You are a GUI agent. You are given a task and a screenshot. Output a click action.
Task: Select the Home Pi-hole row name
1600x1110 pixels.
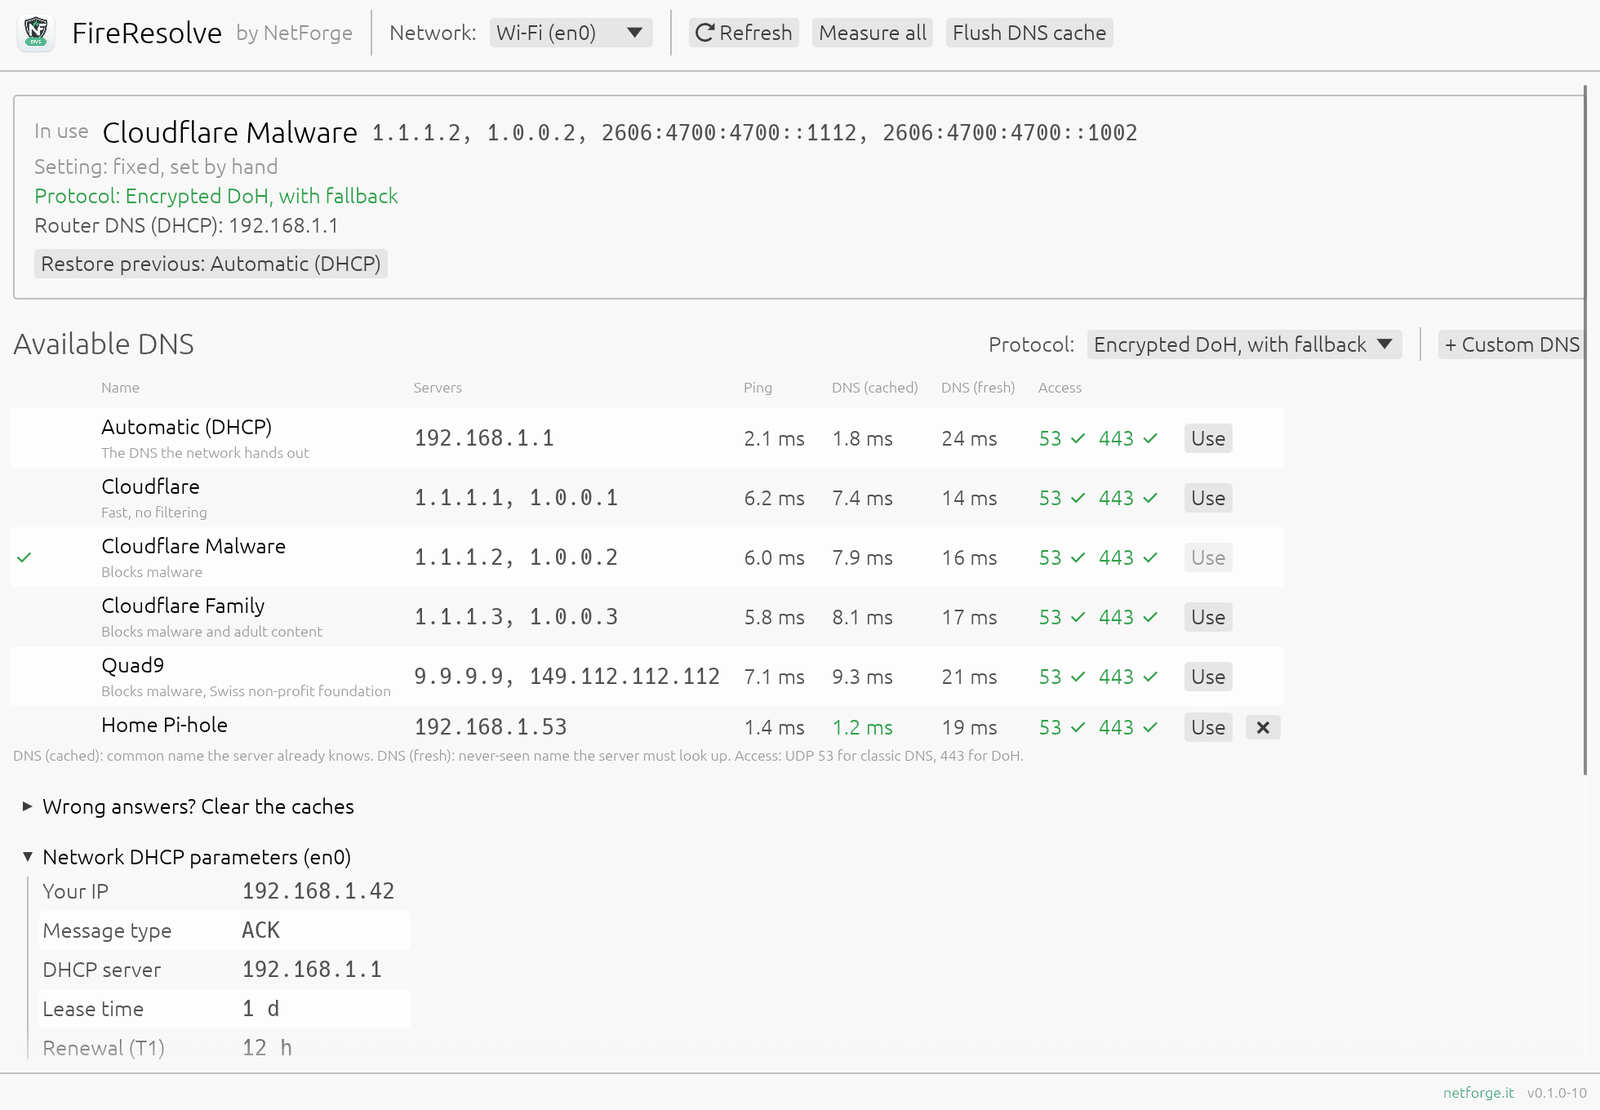tap(164, 725)
